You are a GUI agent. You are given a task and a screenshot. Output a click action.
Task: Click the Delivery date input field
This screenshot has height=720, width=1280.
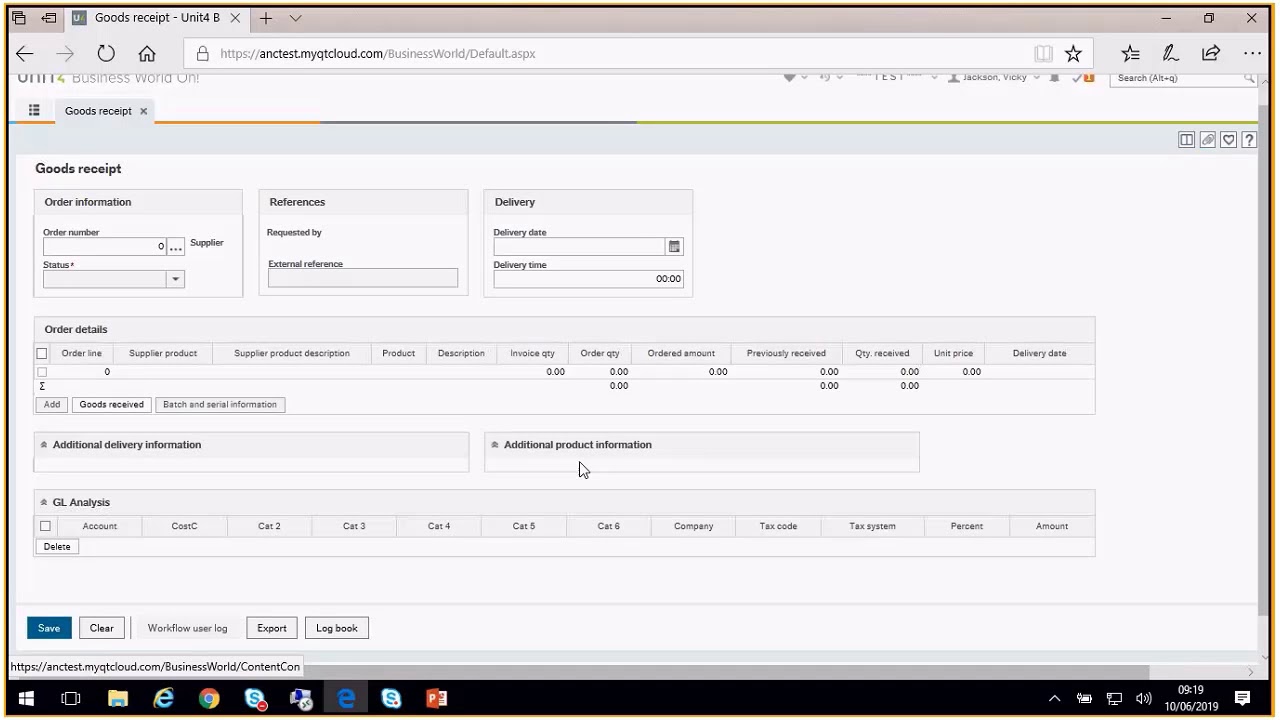[579, 247]
